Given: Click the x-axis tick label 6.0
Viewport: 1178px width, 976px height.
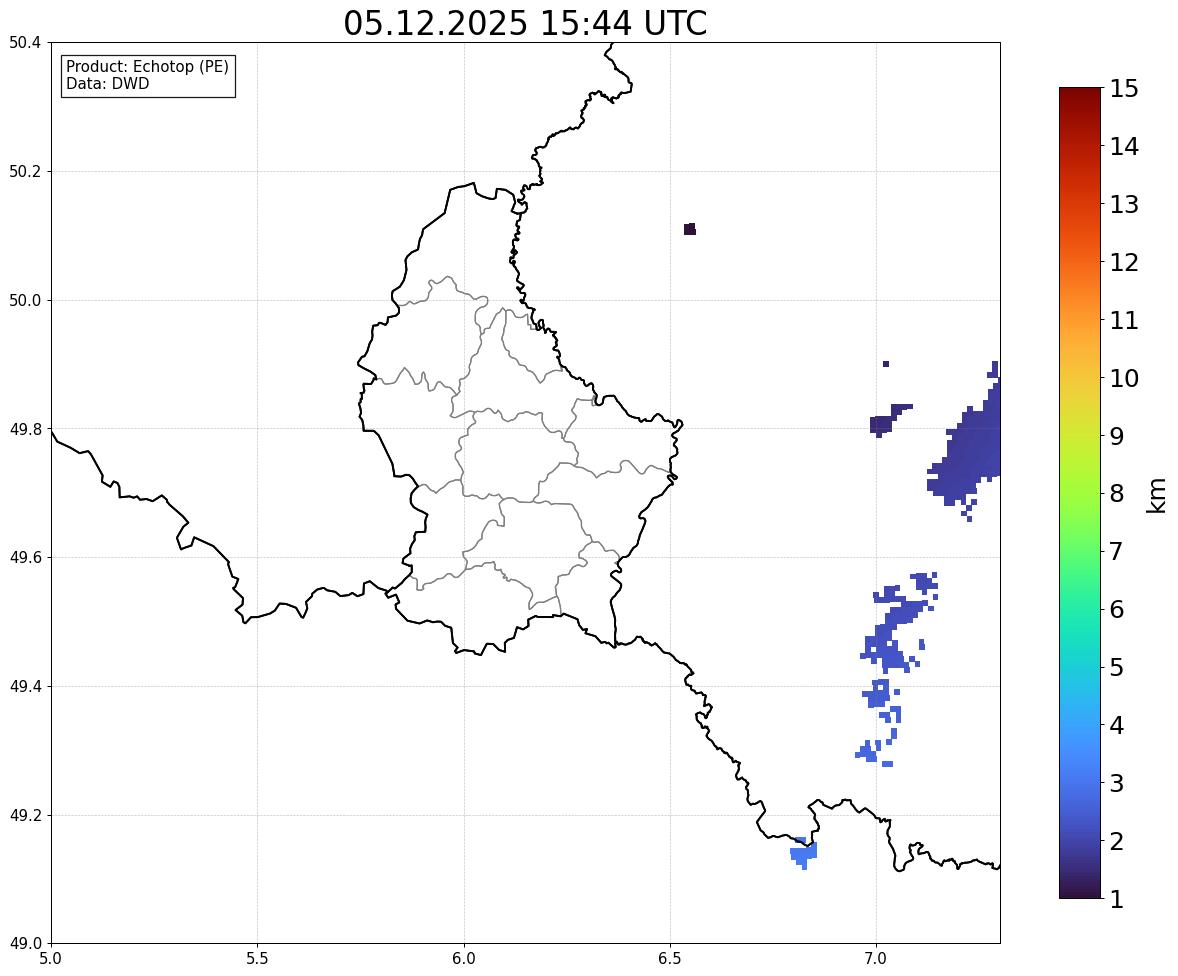Looking at the screenshot, I should tap(464, 959).
